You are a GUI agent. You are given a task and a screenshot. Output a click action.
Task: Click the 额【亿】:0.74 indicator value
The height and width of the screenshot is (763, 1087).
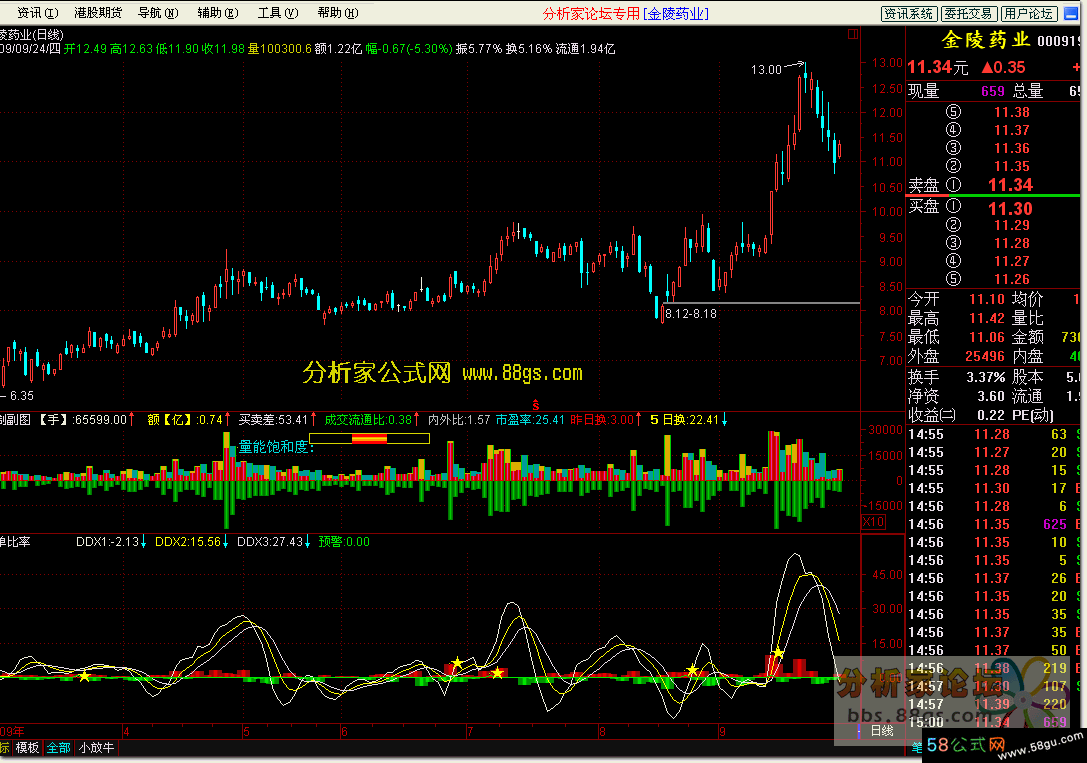185,420
